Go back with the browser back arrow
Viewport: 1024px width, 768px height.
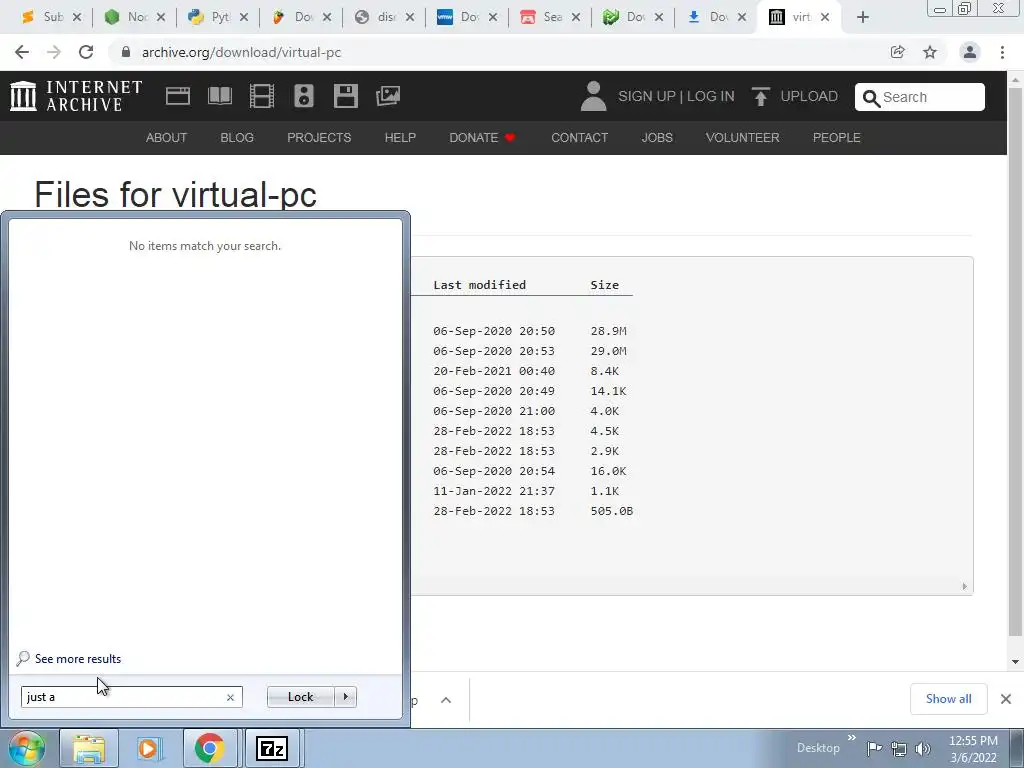pos(22,52)
